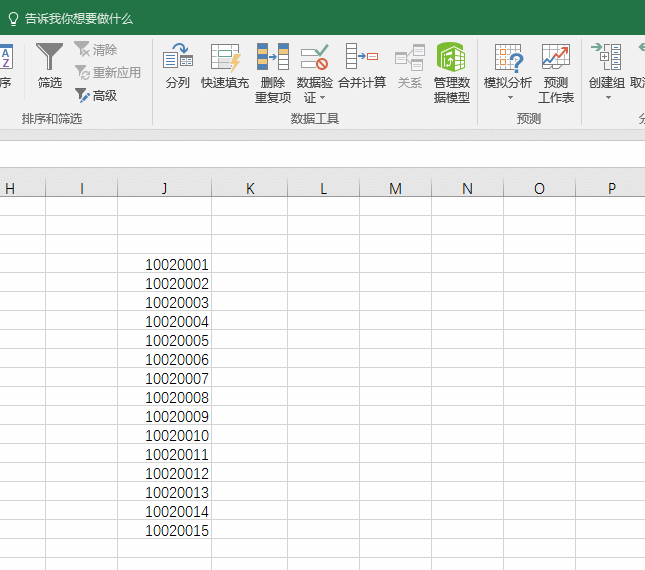The height and width of the screenshot is (570, 645).
Task: Click the Data Validation (数据验证) icon
Action: coord(315,58)
